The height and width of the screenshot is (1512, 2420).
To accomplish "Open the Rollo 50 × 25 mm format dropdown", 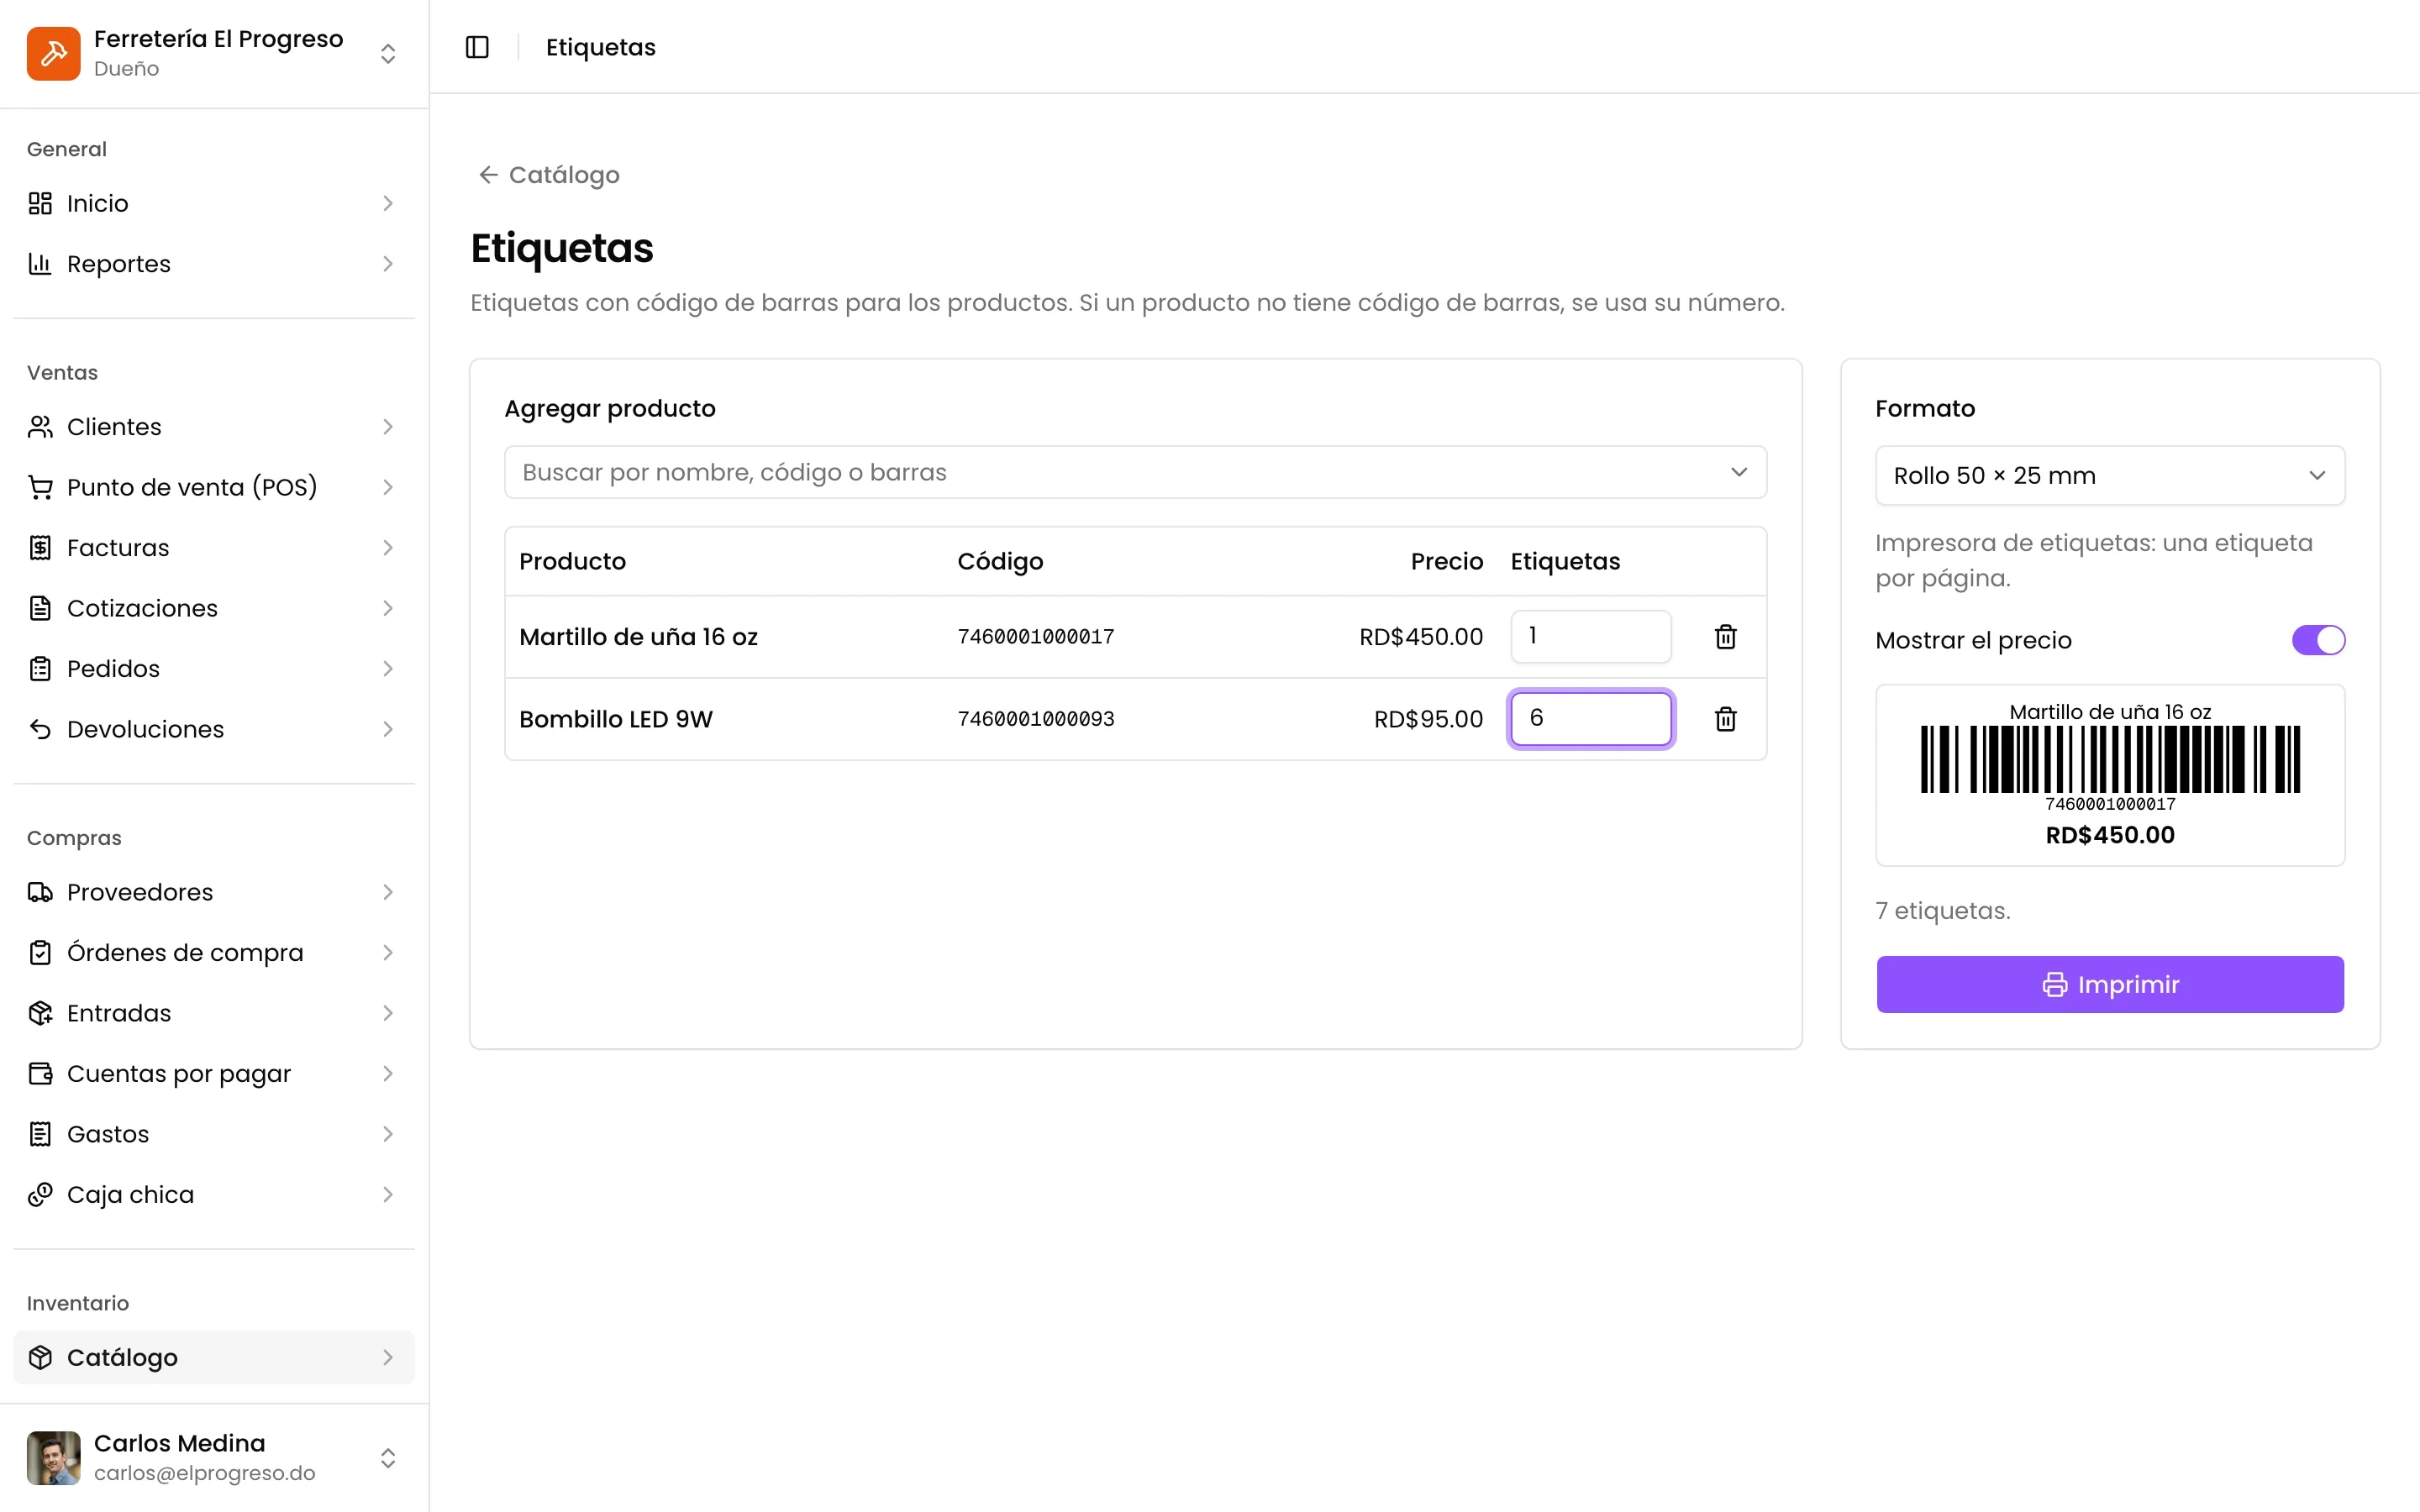I will [2110, 476].
